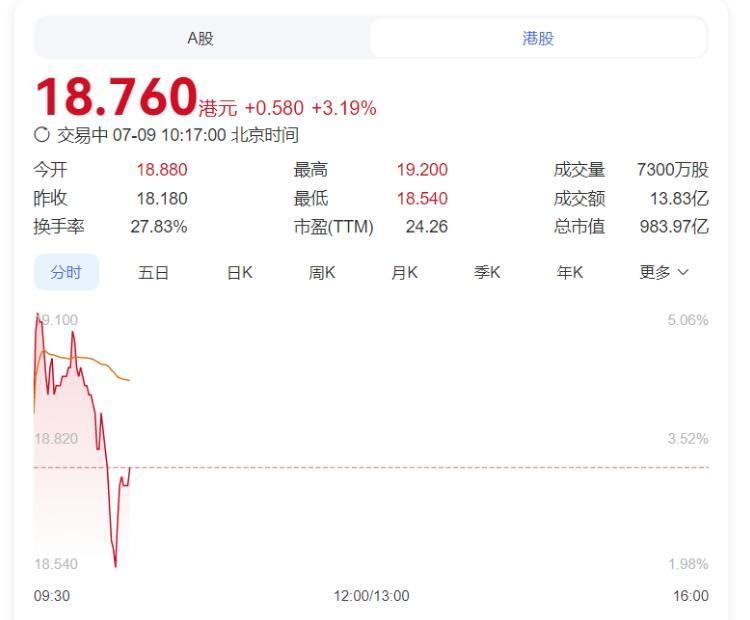The height and width of the screenshot is (620, 750).
Task: Switch chart to 五日 view
Action: coord(153,272)
